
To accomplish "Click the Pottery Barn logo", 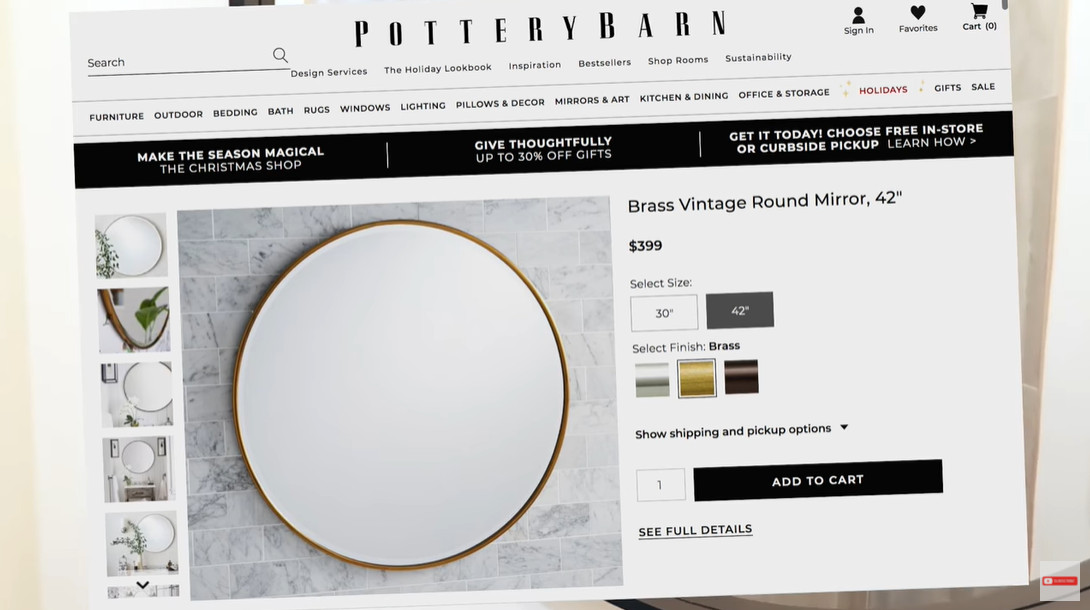I will (x=540, y=29).
